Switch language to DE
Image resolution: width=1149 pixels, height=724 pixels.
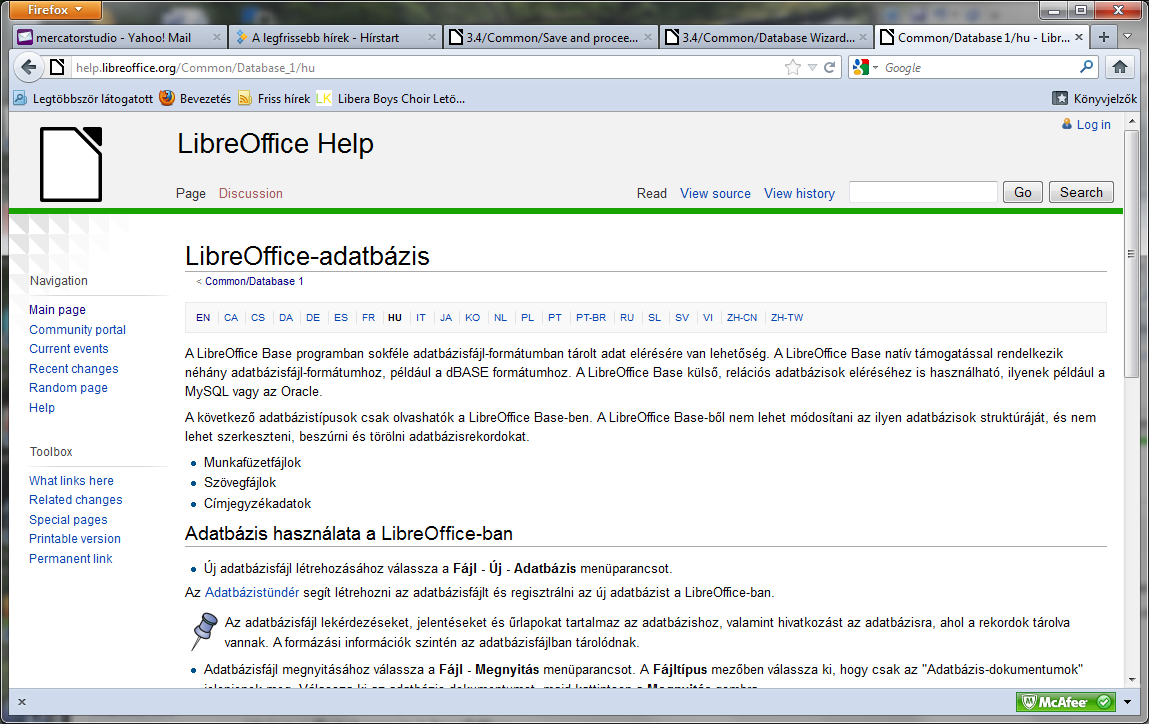point(313,317)
